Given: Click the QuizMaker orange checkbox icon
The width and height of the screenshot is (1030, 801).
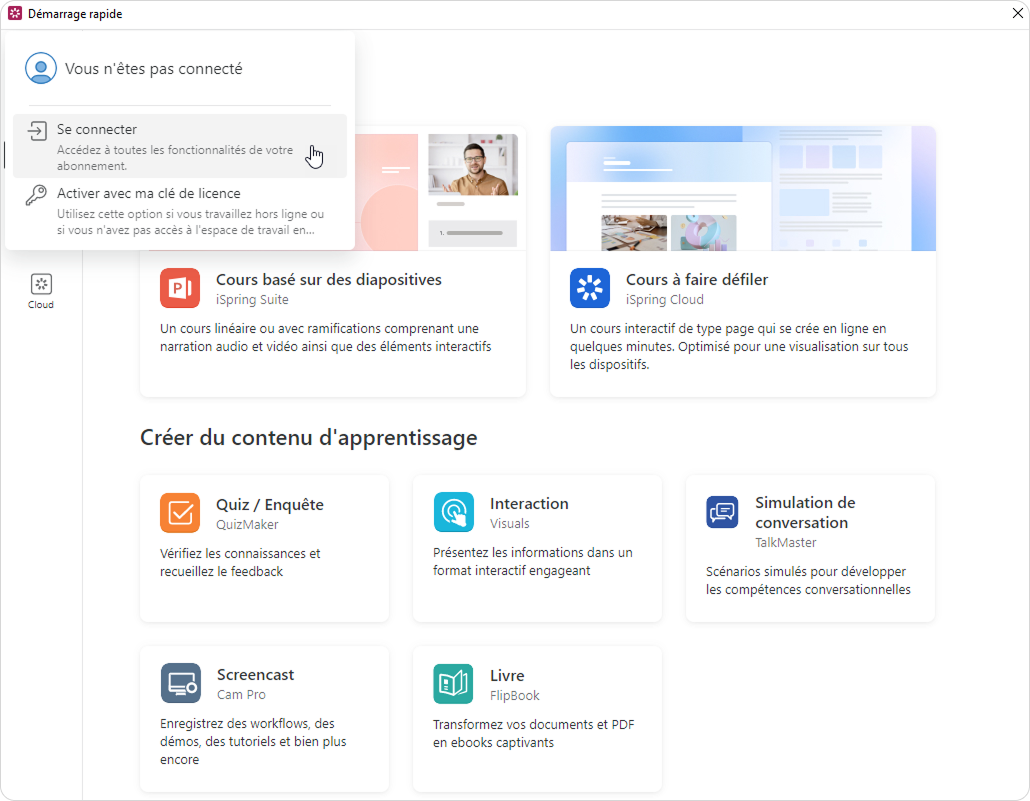Looking at the screenshot, I should (x=180, y=513).
